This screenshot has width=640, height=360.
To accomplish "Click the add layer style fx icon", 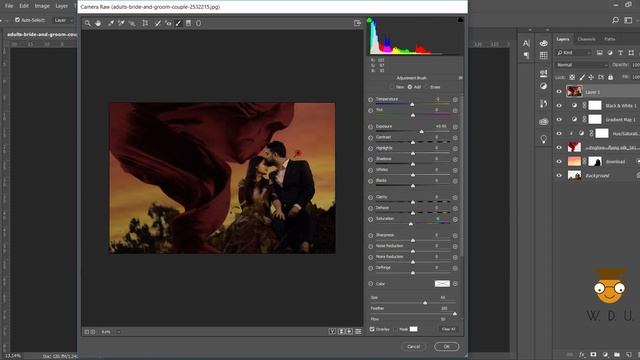I will pos(582,354).
